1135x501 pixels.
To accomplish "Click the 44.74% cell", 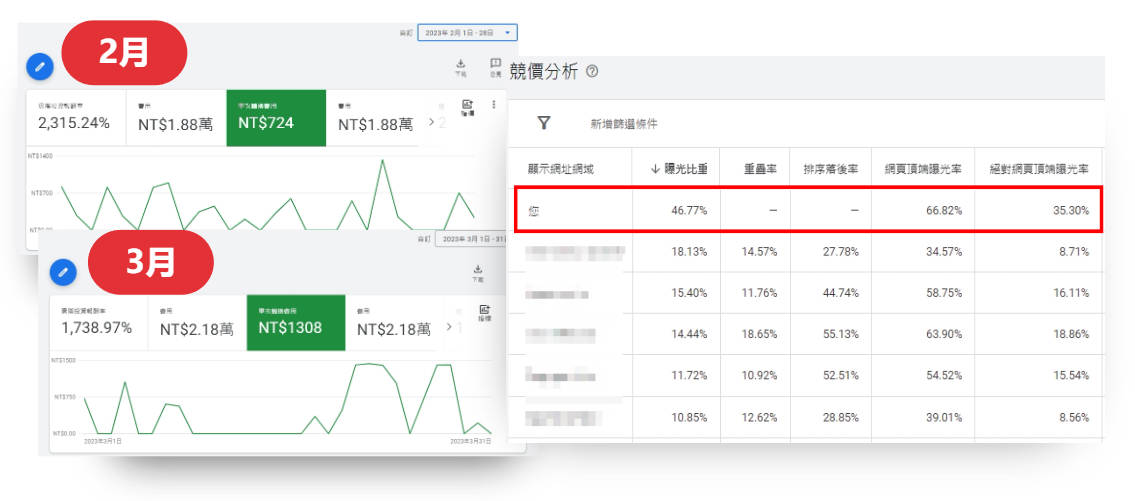I will (x=840, y=292).
